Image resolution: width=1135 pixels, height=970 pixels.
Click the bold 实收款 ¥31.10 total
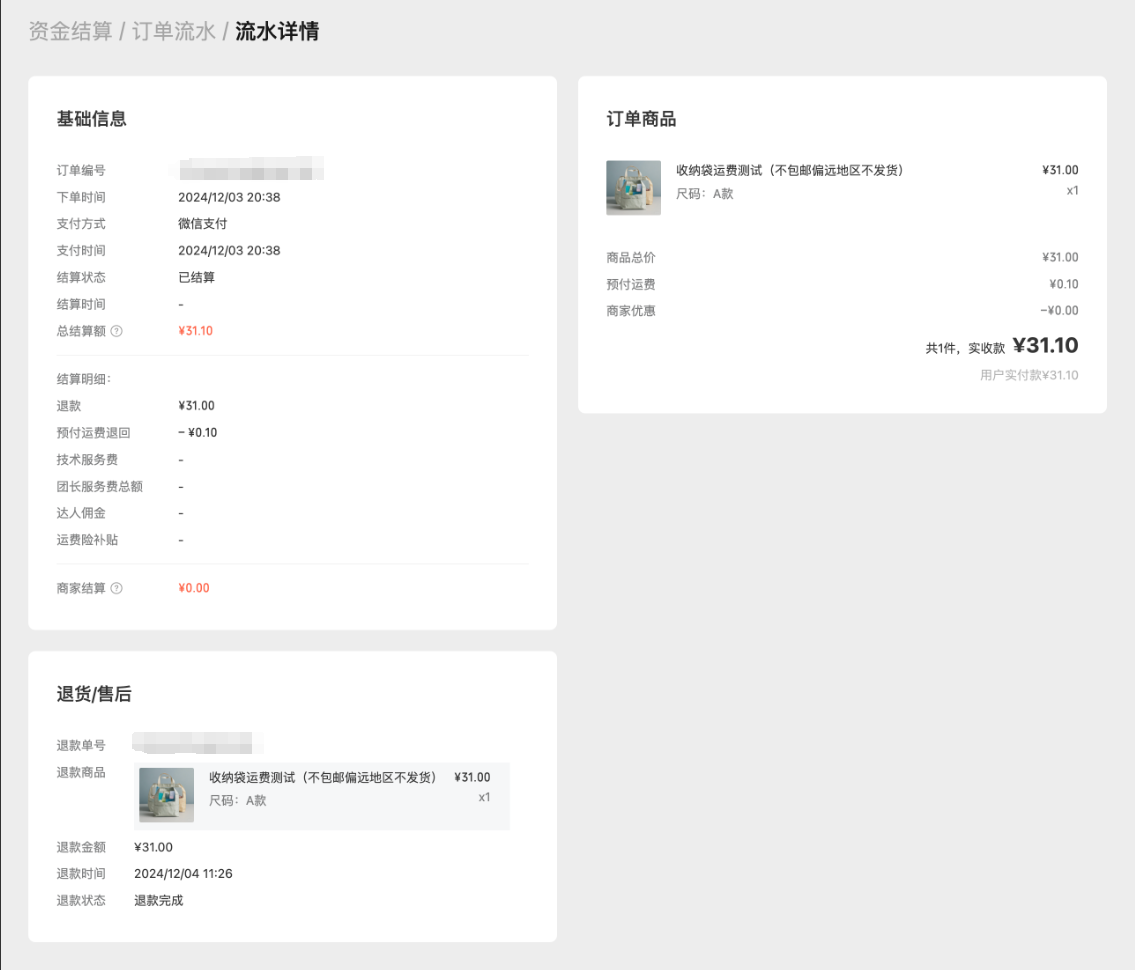1045,346
